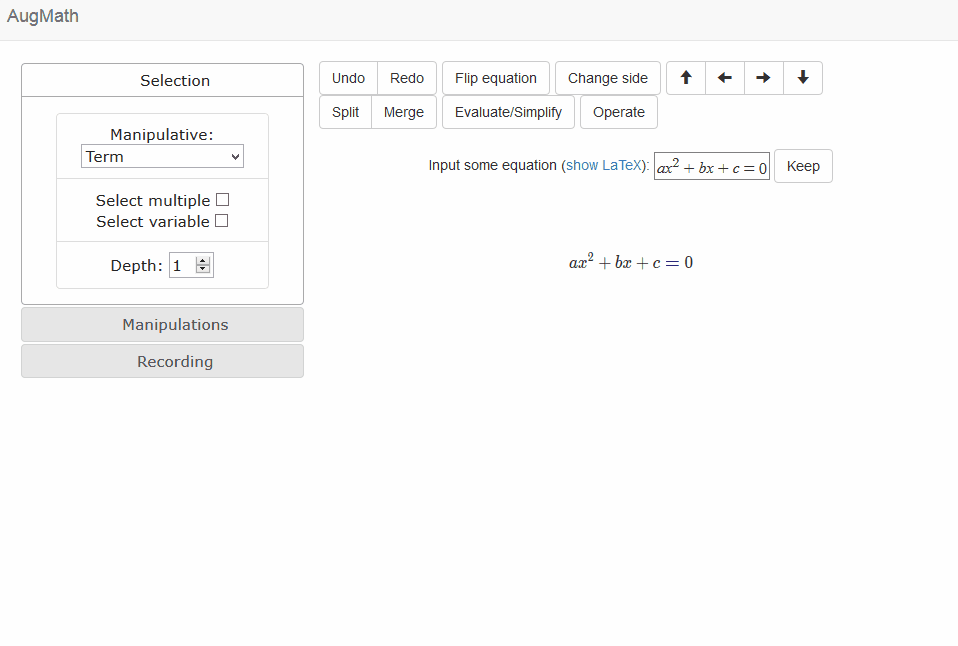958x646 pixels.
Task: Click the up arrow button
Action: tap(686, 78)
